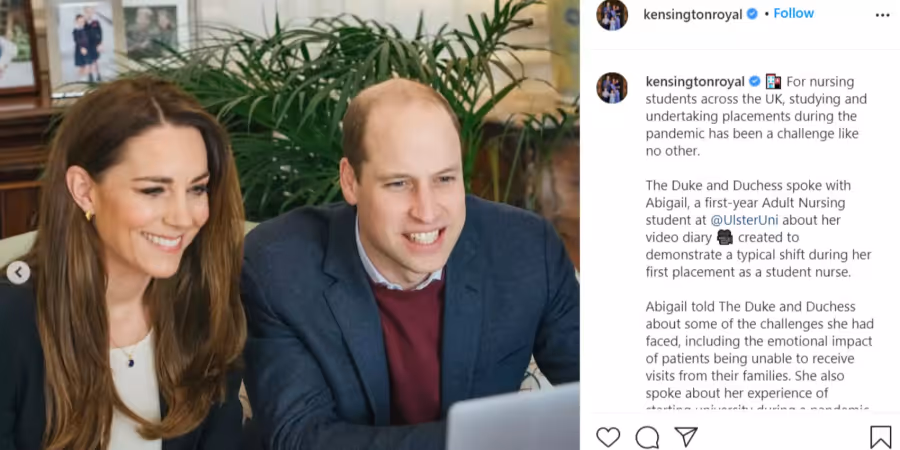Screen dimensions: 900x450
Task: Open the three-dot more options menu
Action: (x=882, y=15)
